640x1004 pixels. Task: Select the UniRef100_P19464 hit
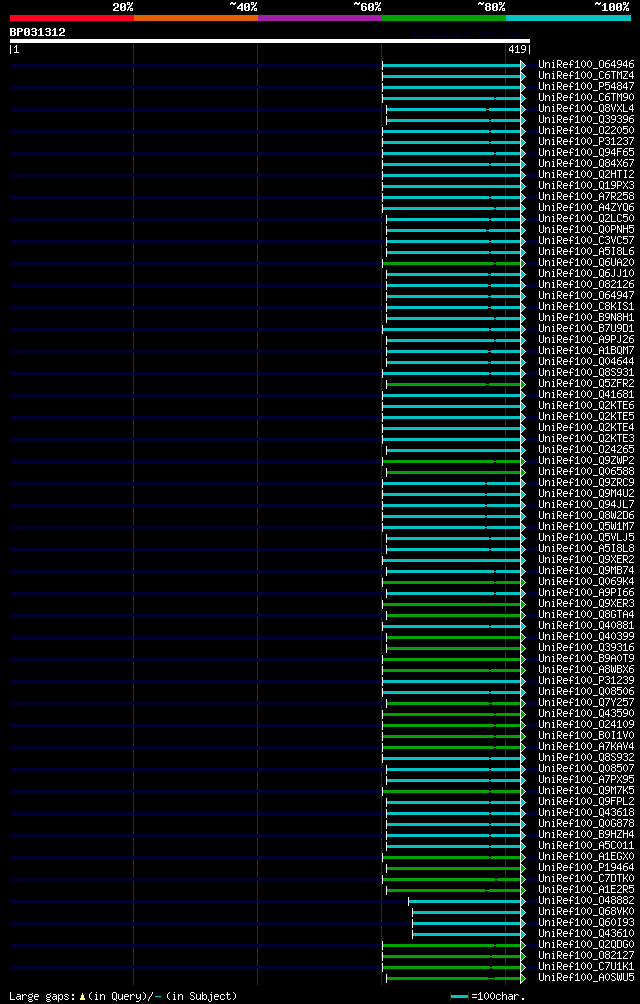586,868
